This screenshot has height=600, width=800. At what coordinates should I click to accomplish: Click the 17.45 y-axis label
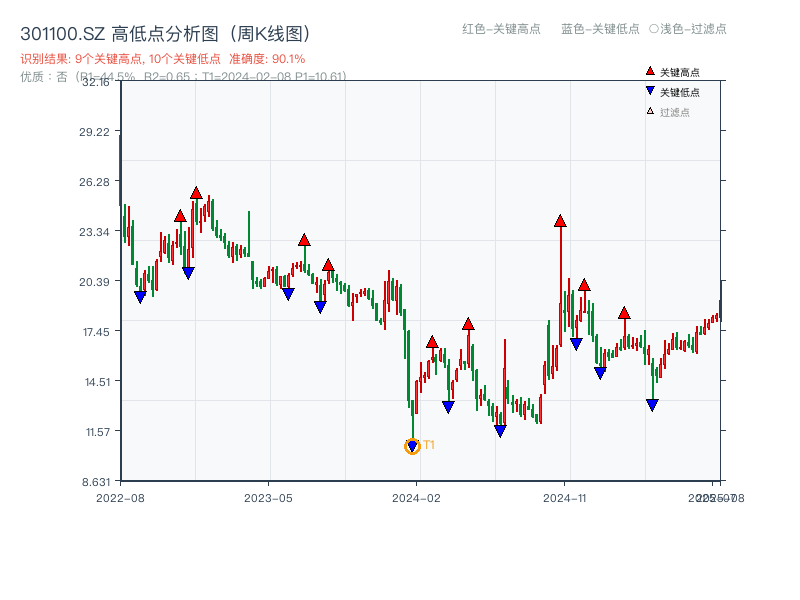tap(96, 332)
